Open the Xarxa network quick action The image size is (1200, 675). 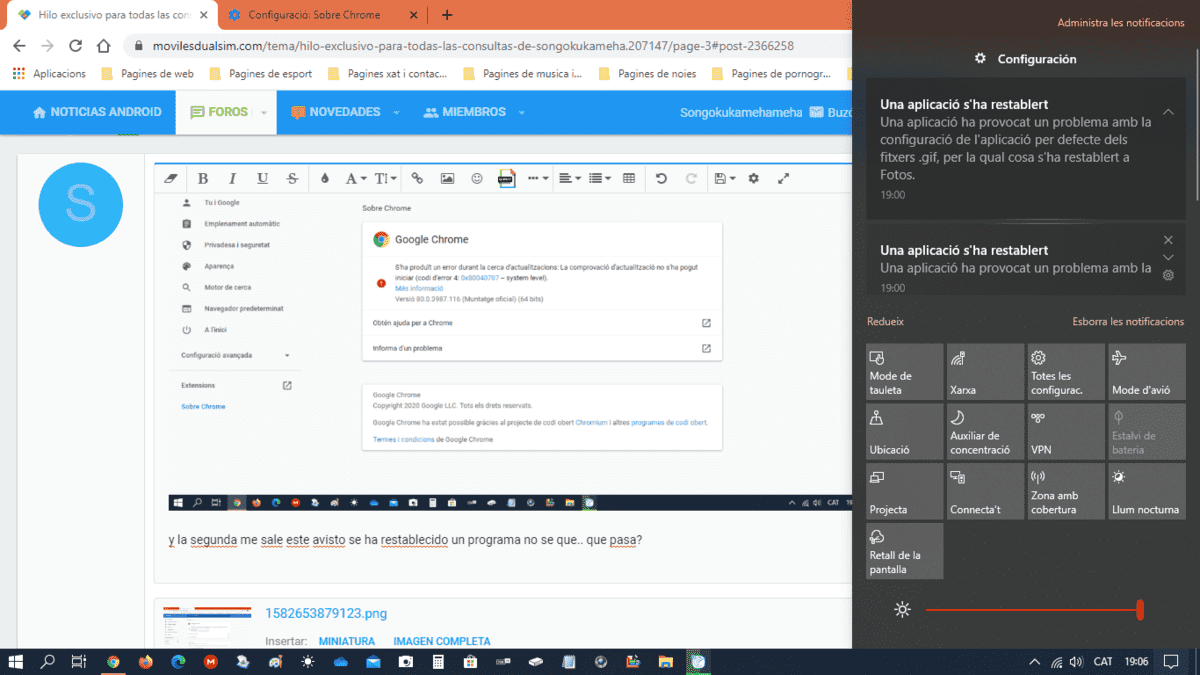tap(985, 372)
